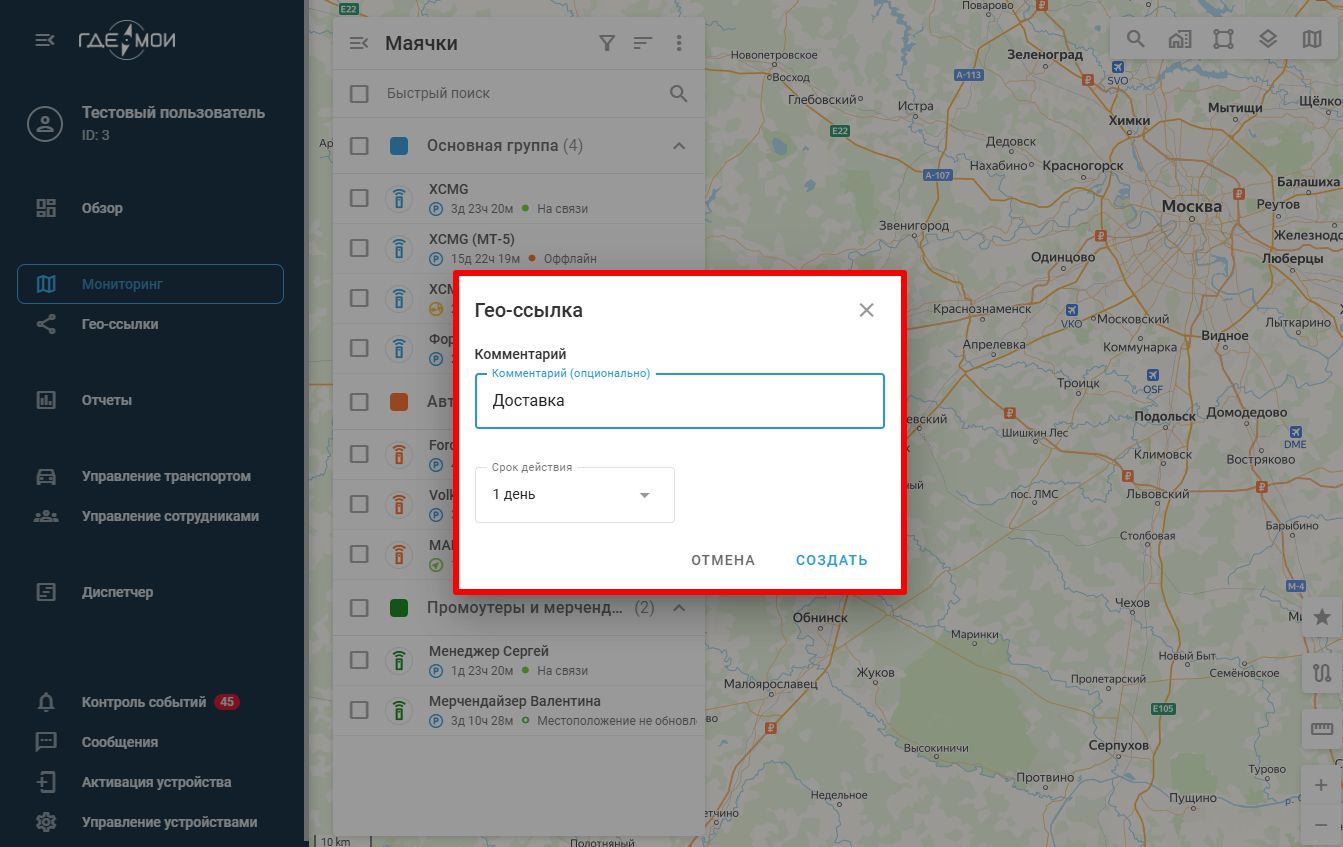Image resolution: width=1343 pixels, height=847 pixels.
Task: Check the Менеджер Сергей checkbox
Action: tap(359, 660)
